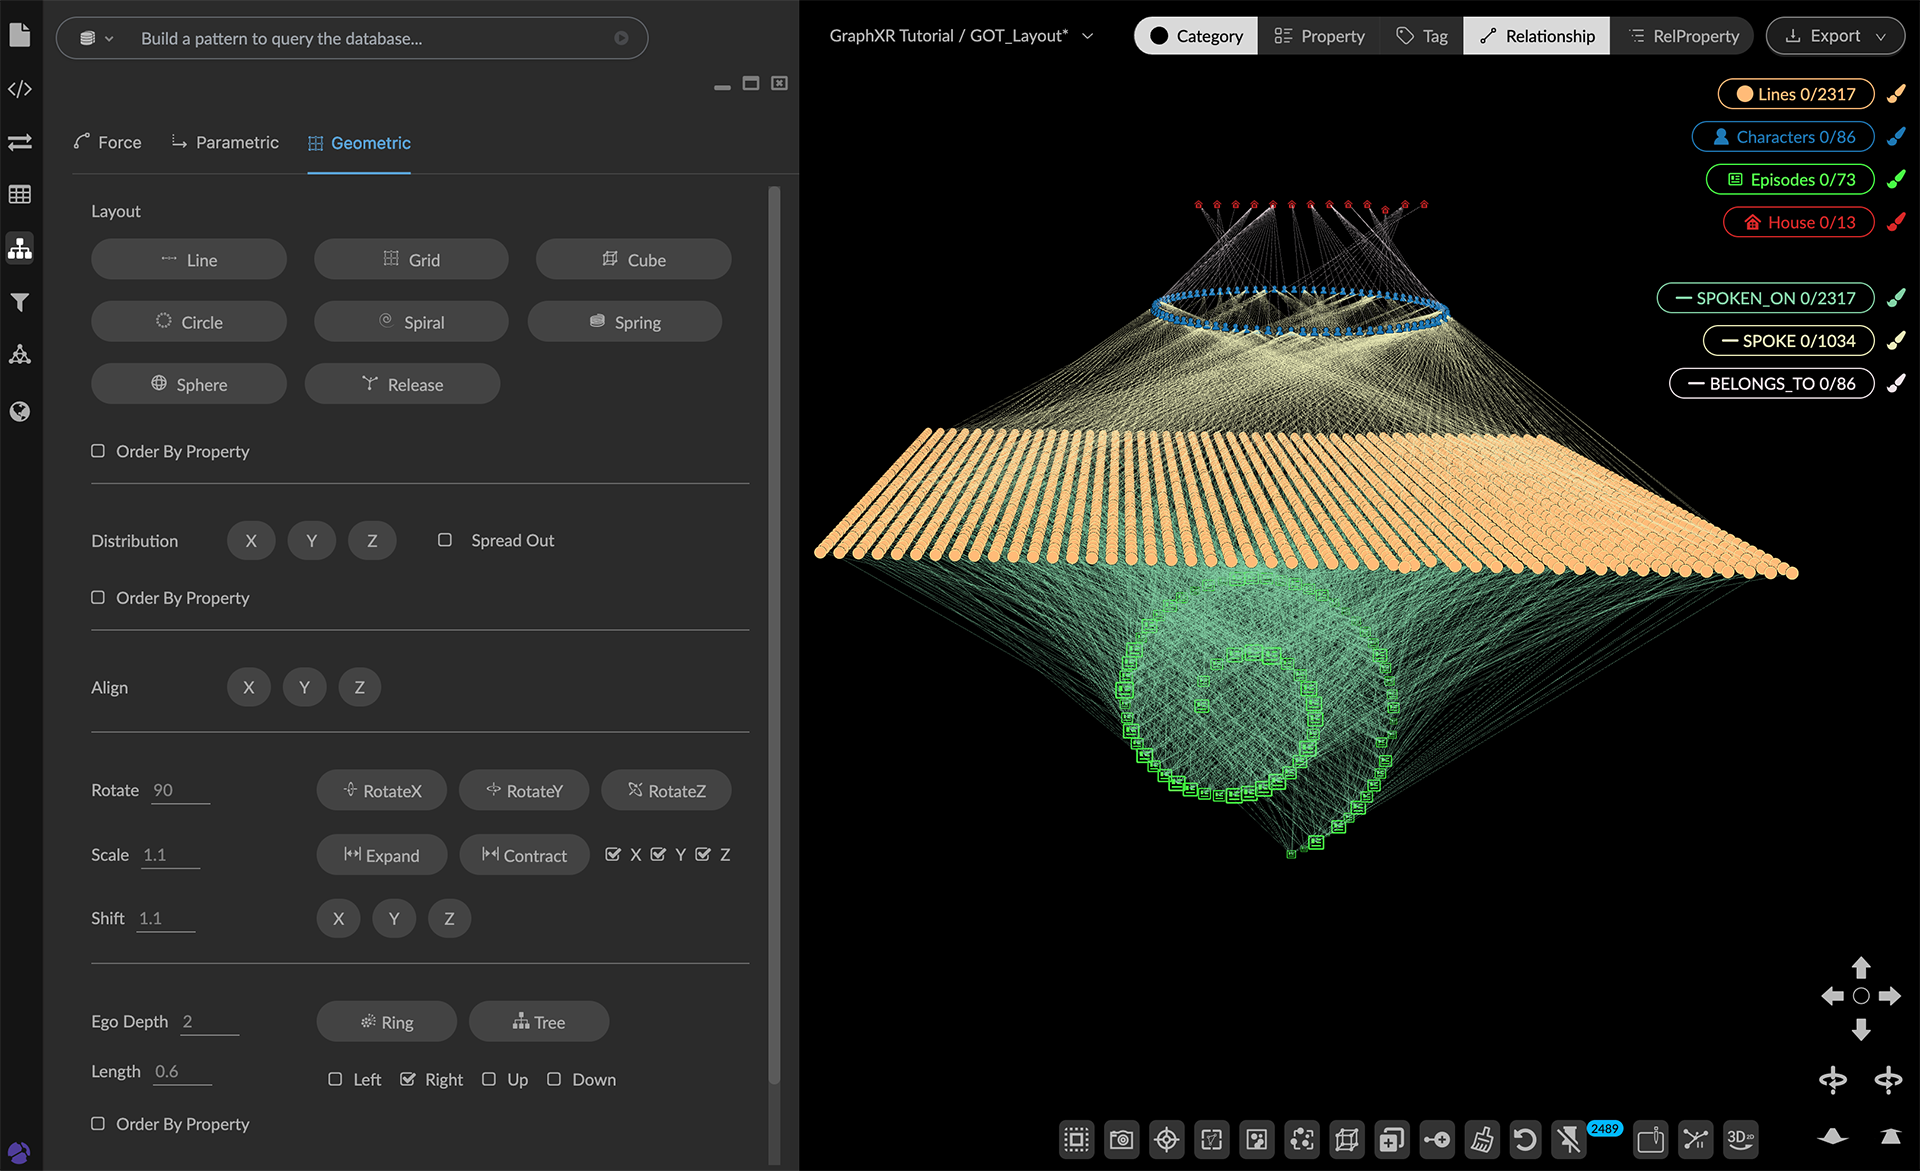1920x1171 pixels.
Task: Expand the GOT_Layout project name dropdown
Action: (1088, 36)
